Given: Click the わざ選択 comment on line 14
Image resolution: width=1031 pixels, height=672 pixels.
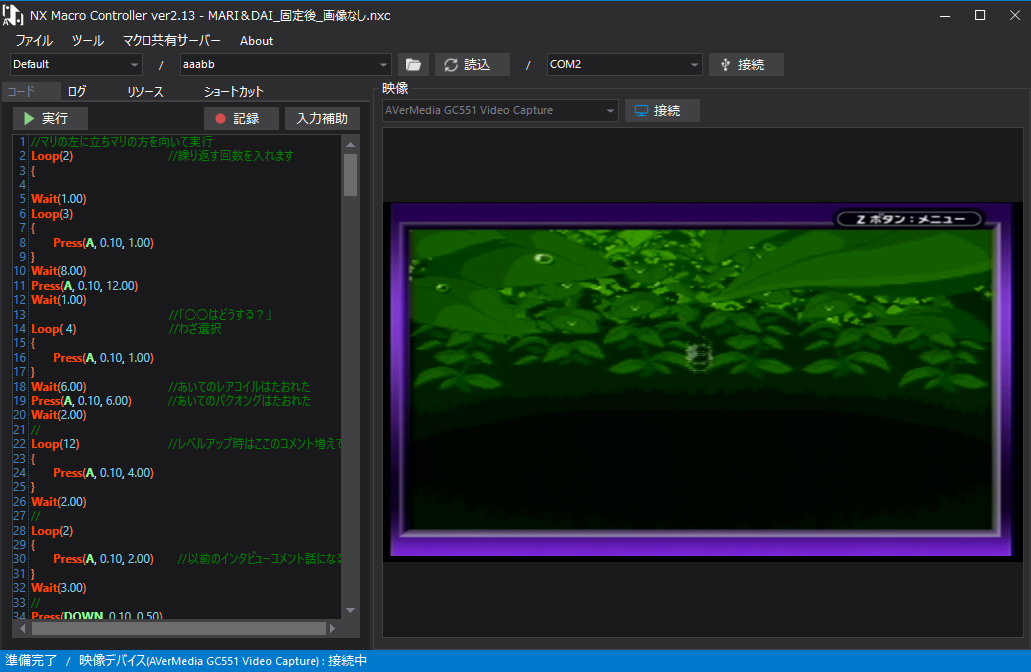Looking at the screenshot, I should point(195,329).
